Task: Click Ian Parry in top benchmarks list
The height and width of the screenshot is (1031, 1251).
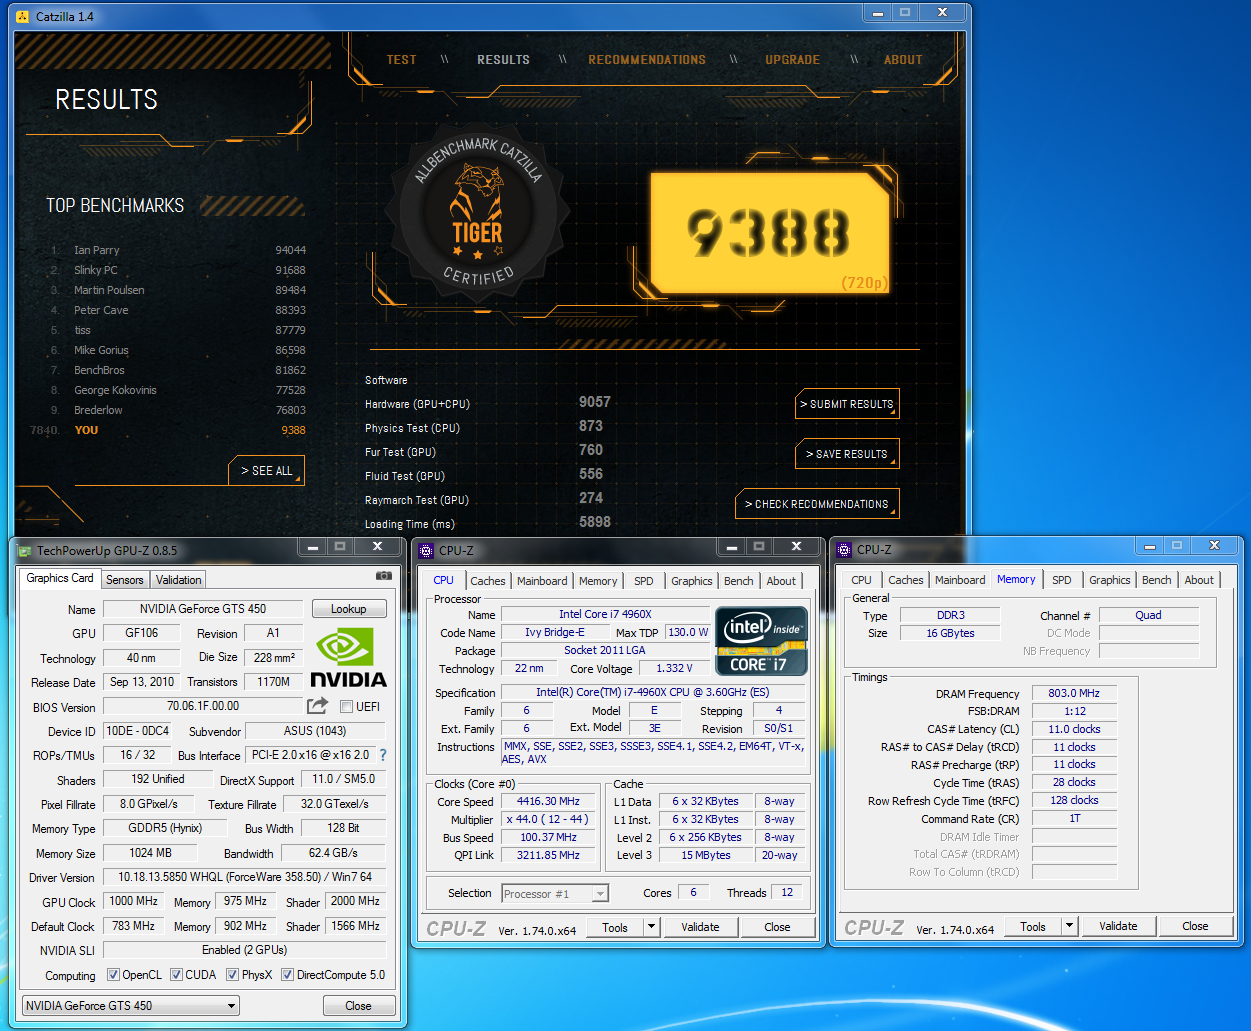Action: pyautogui.click(x=96, y=250)
